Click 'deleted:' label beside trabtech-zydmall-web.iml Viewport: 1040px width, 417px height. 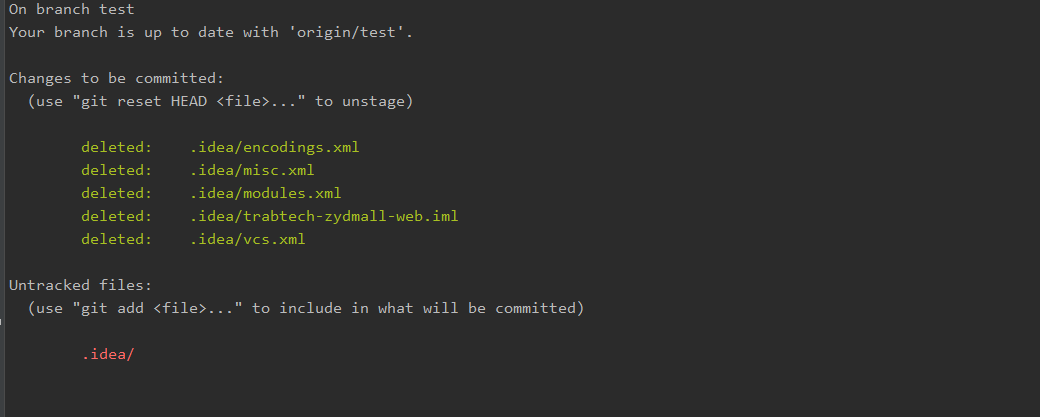point(117,216)
